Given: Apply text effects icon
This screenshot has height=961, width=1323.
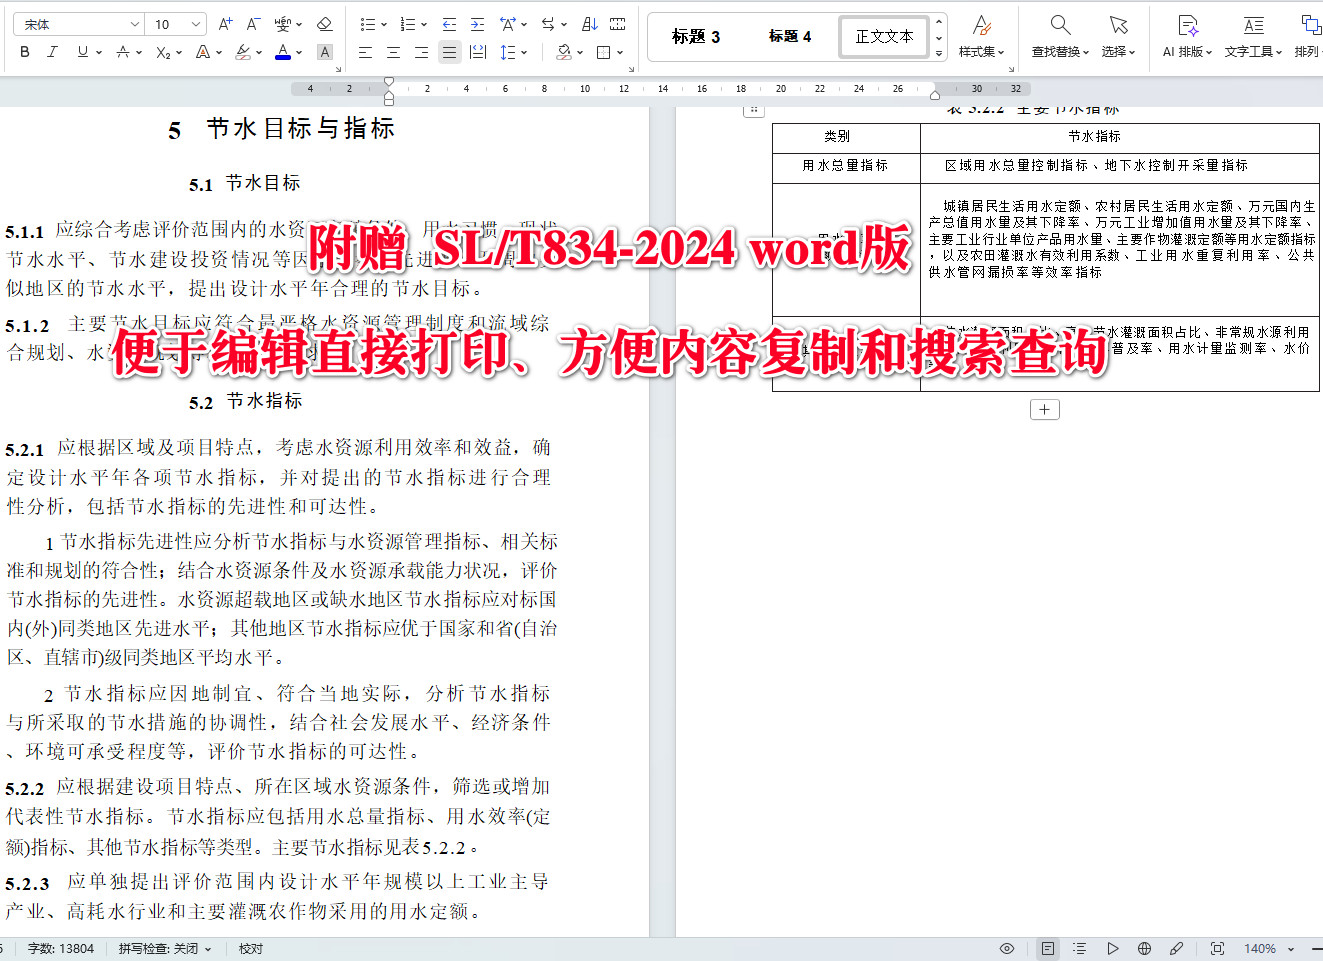Looking at the screenshot, I should (x=204, y=52).
